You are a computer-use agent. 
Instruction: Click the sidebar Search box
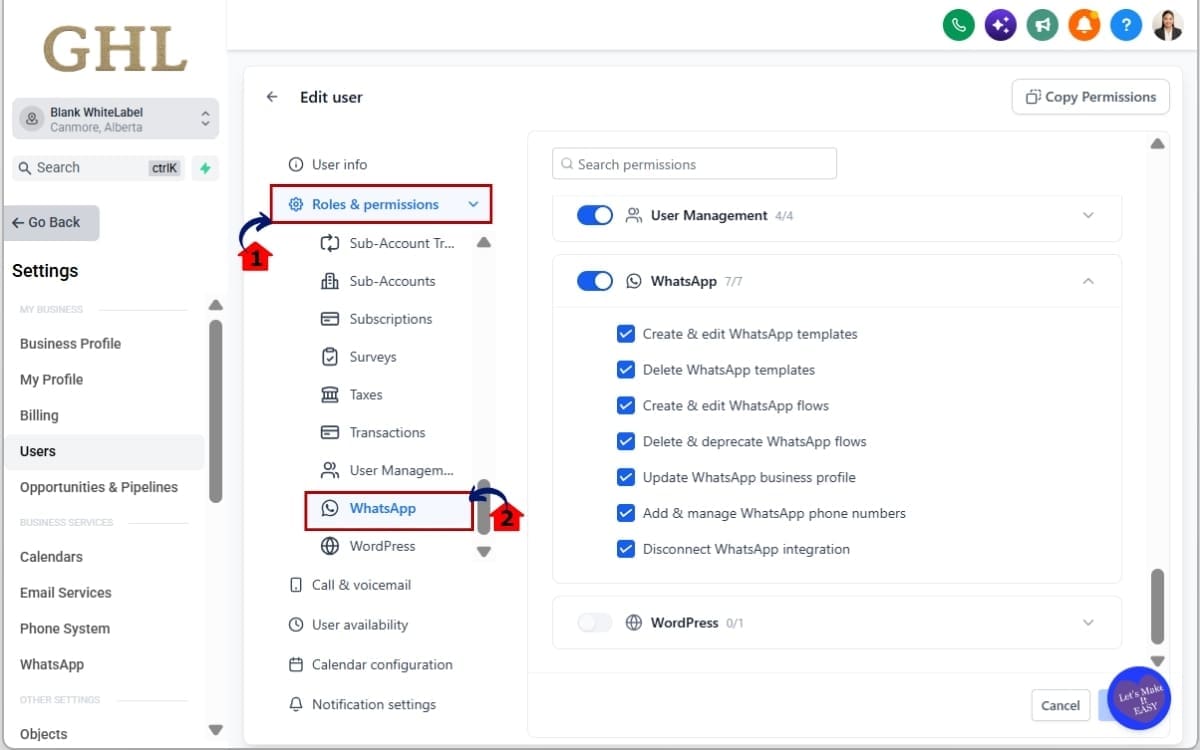(100, 168)
